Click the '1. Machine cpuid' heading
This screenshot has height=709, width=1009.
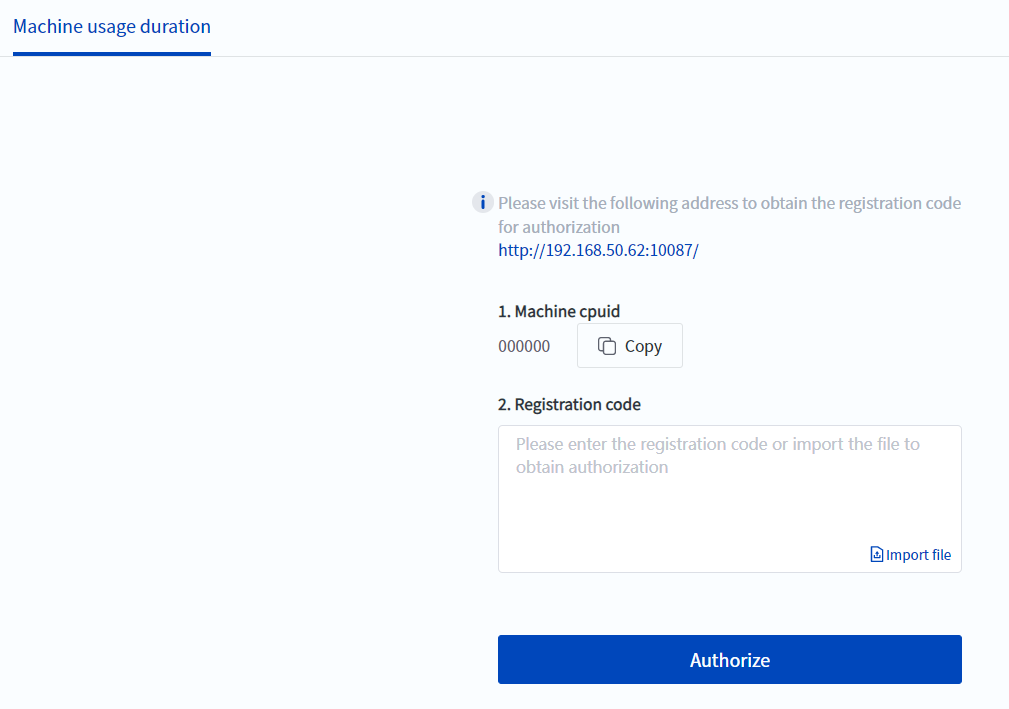click(x=559, y=312)
